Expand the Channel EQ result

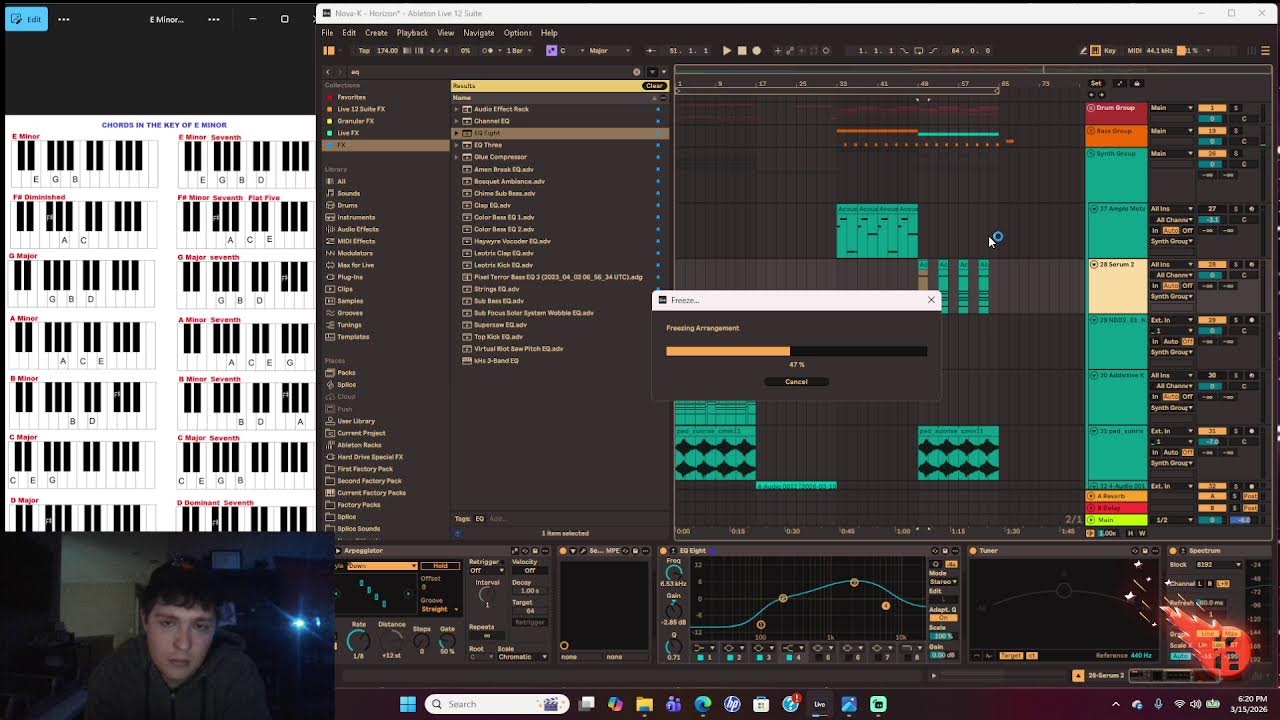pos(457,121)
